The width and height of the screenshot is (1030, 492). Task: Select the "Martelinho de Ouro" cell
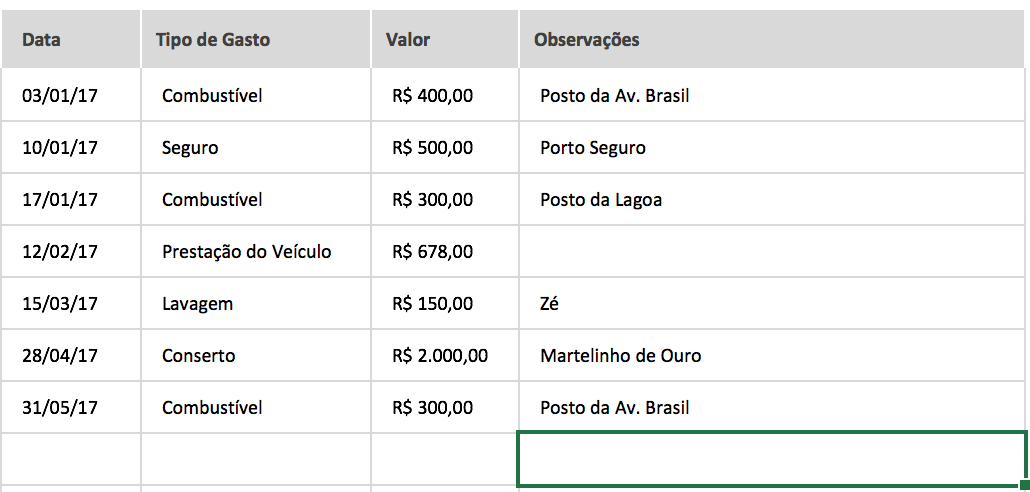coord(621,356)
